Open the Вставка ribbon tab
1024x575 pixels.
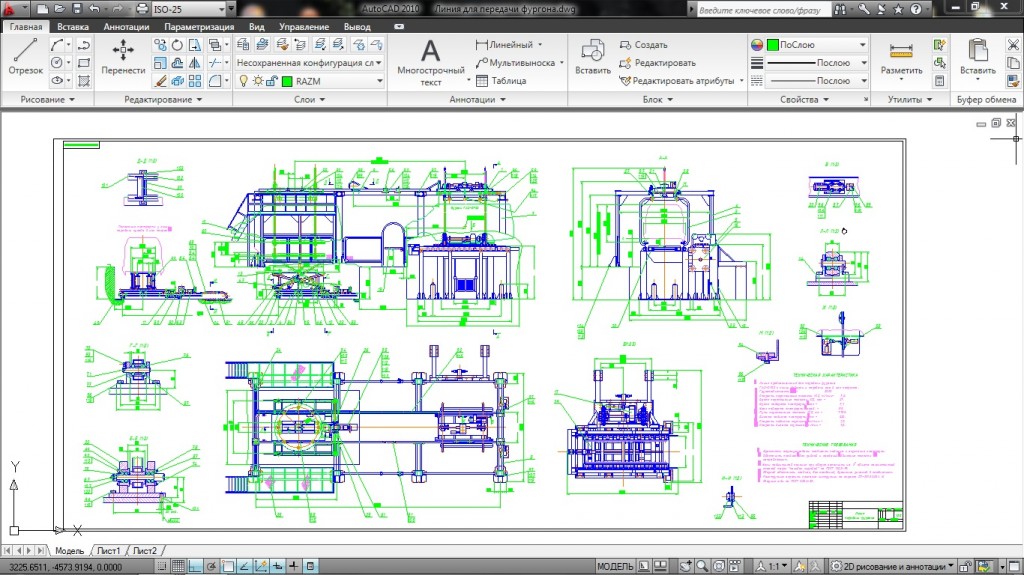click(x=72, y=27)
